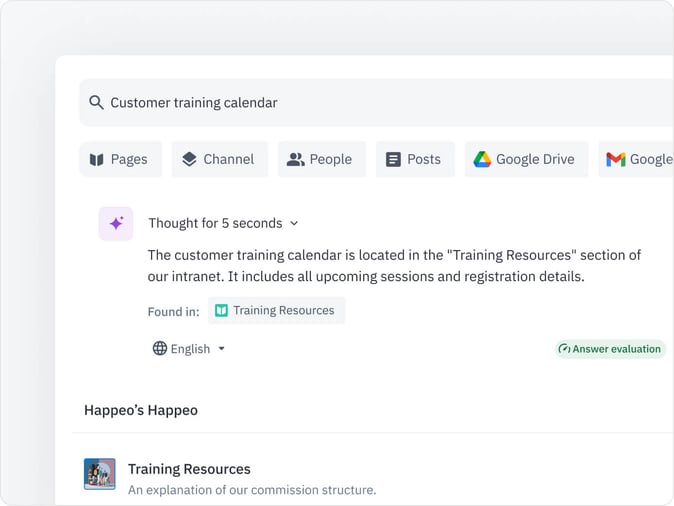Viewport: 674px width, 506px height.
Task: Open the Training Resources result title
Action: pos(189,469)
